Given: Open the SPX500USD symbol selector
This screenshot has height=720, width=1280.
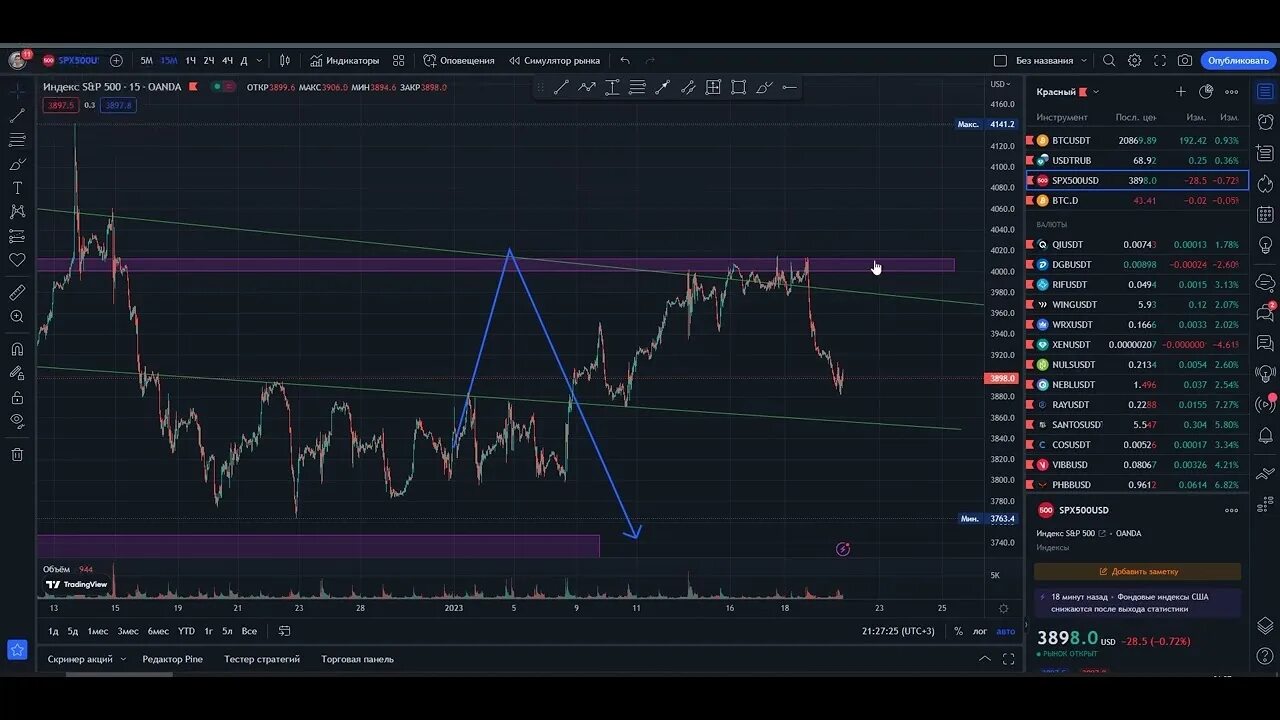Looking at the screenshot, I should tap(70, 60).
